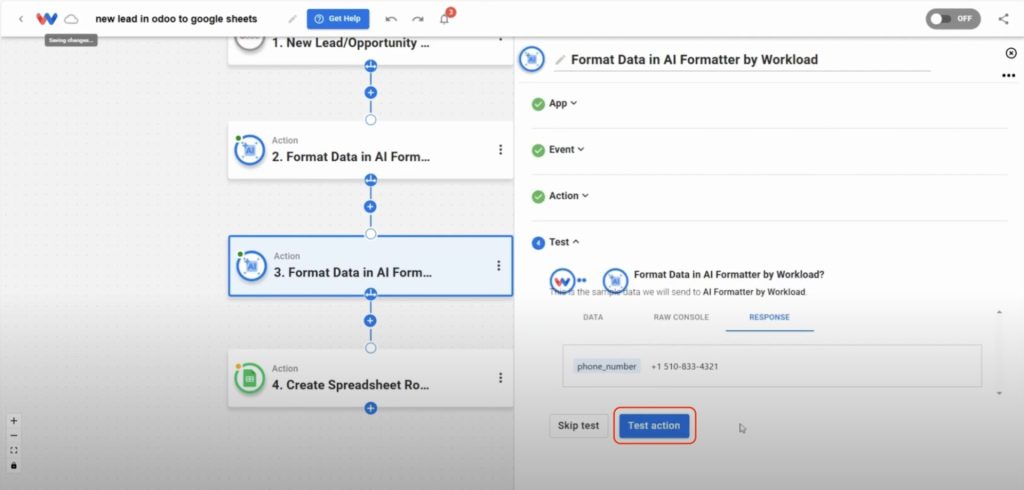Open step 2 Format Data card
The image size is (1024, 490).
click(x=370, y=150)
